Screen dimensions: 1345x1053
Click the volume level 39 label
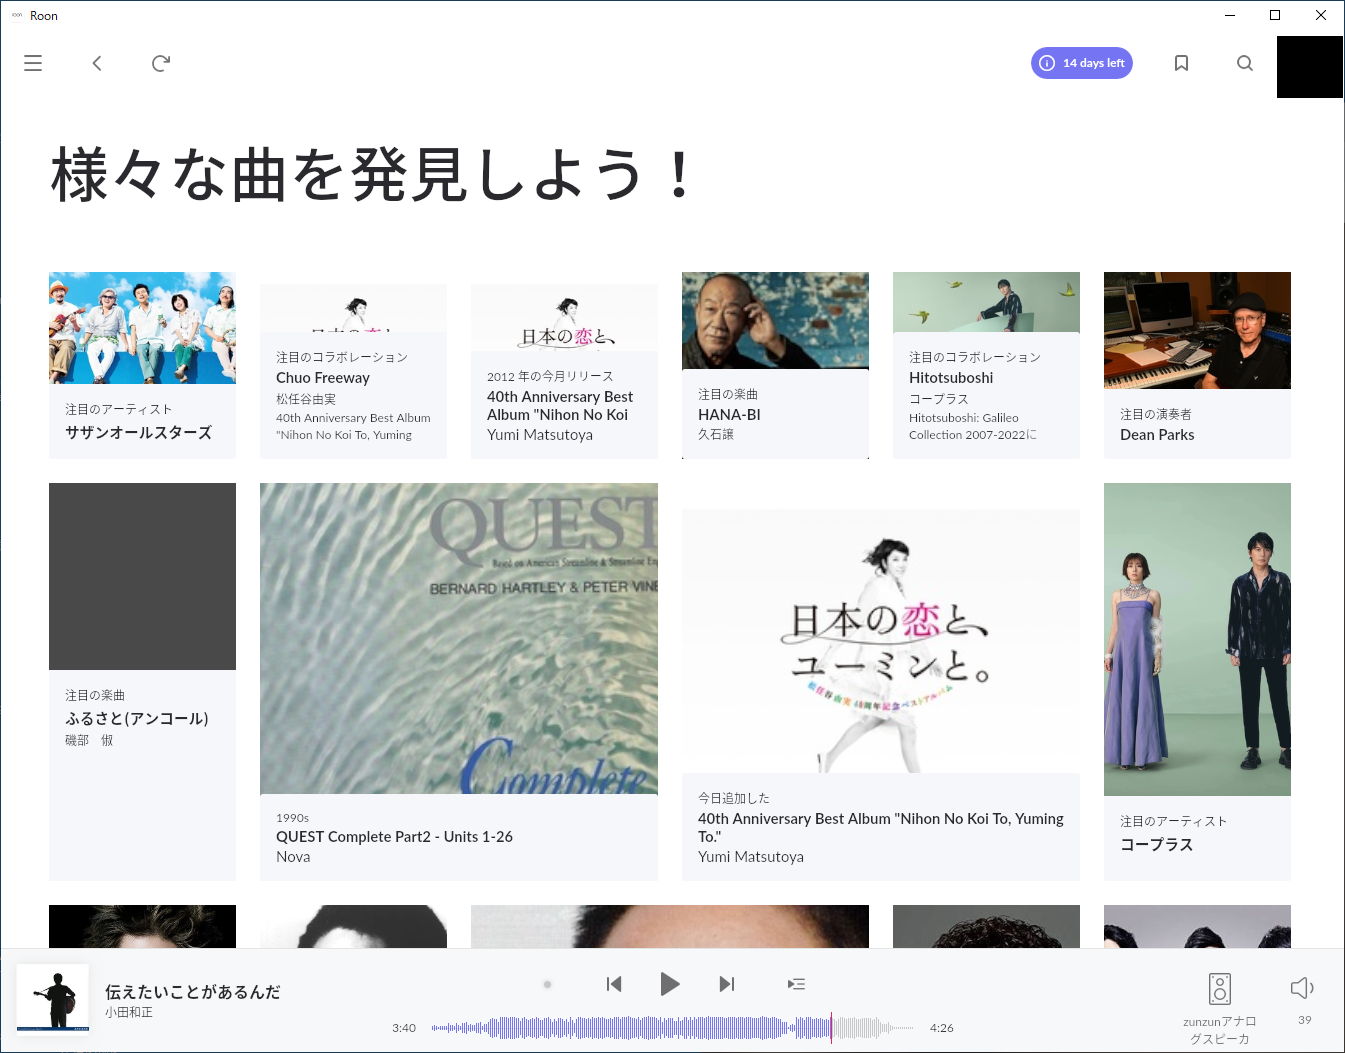tap(1304, 1020)
